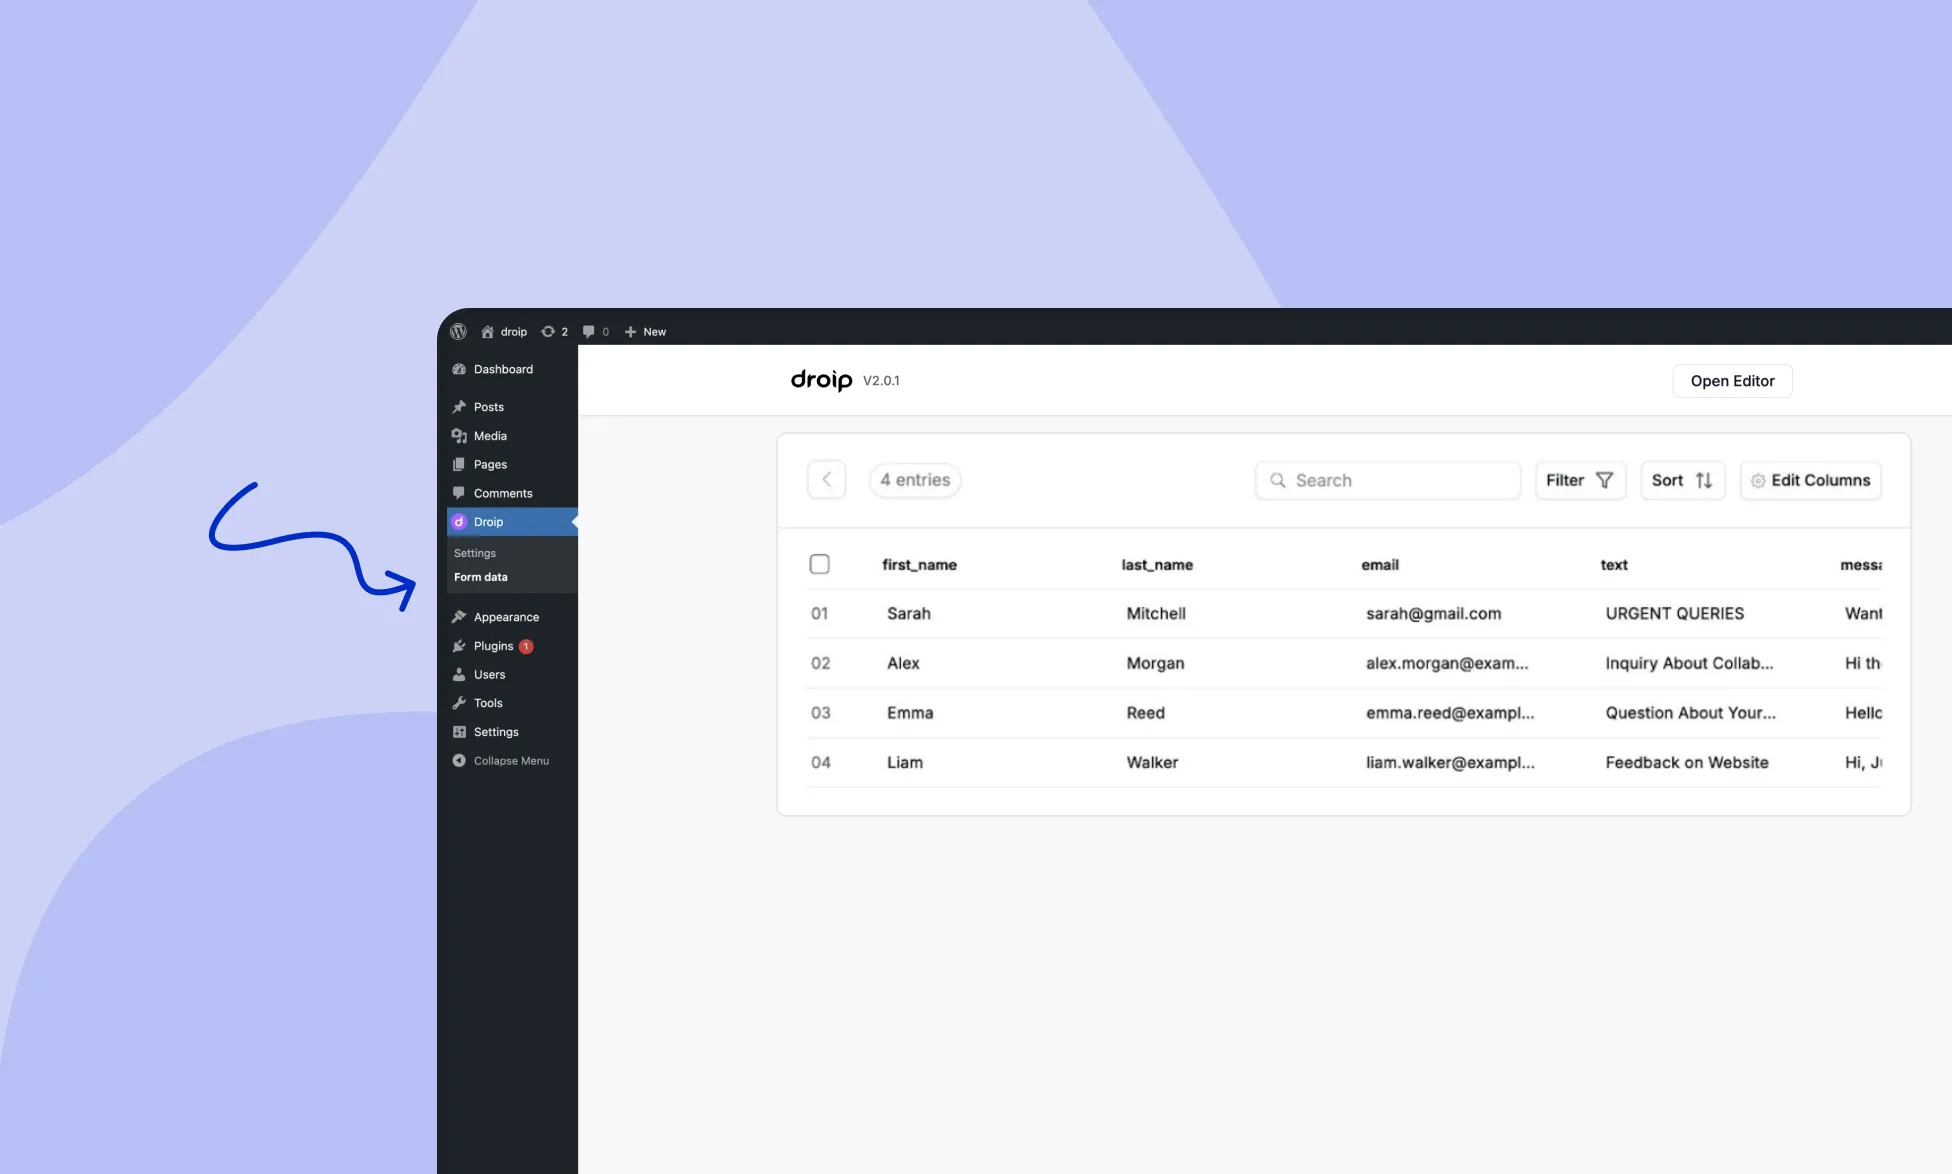Go back with the left chevron button
This screenshot has height=1174, width=1952.
(827, 480)
